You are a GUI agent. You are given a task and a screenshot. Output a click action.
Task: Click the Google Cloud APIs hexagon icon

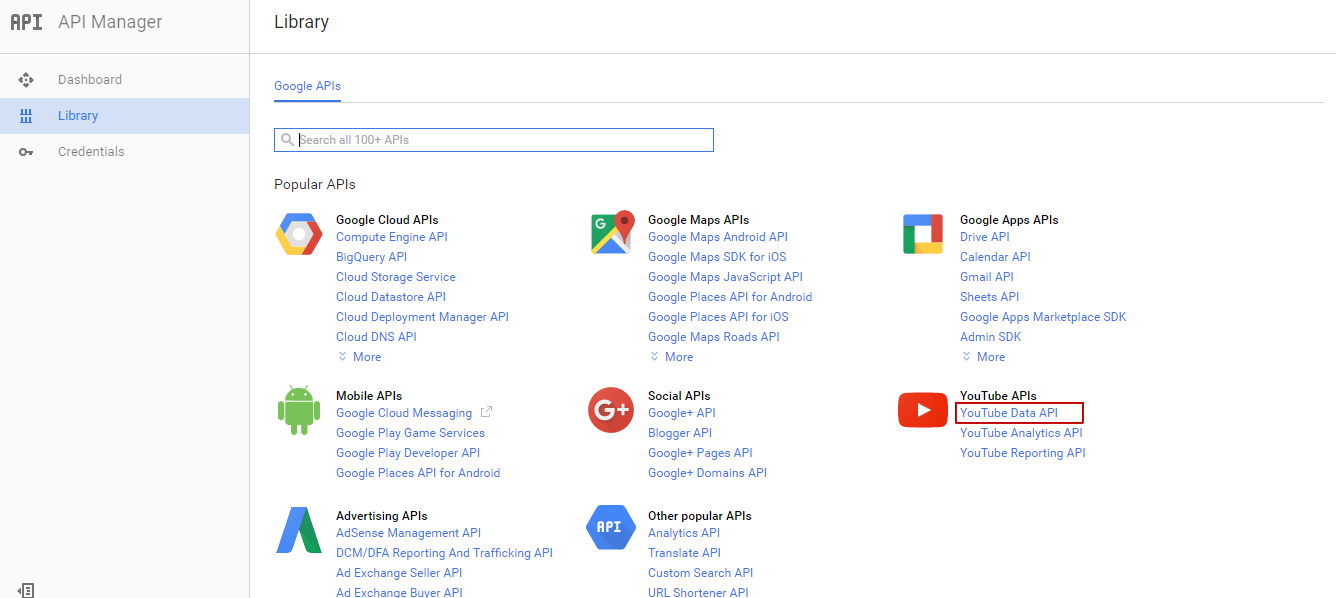click(x=299, y=235)
